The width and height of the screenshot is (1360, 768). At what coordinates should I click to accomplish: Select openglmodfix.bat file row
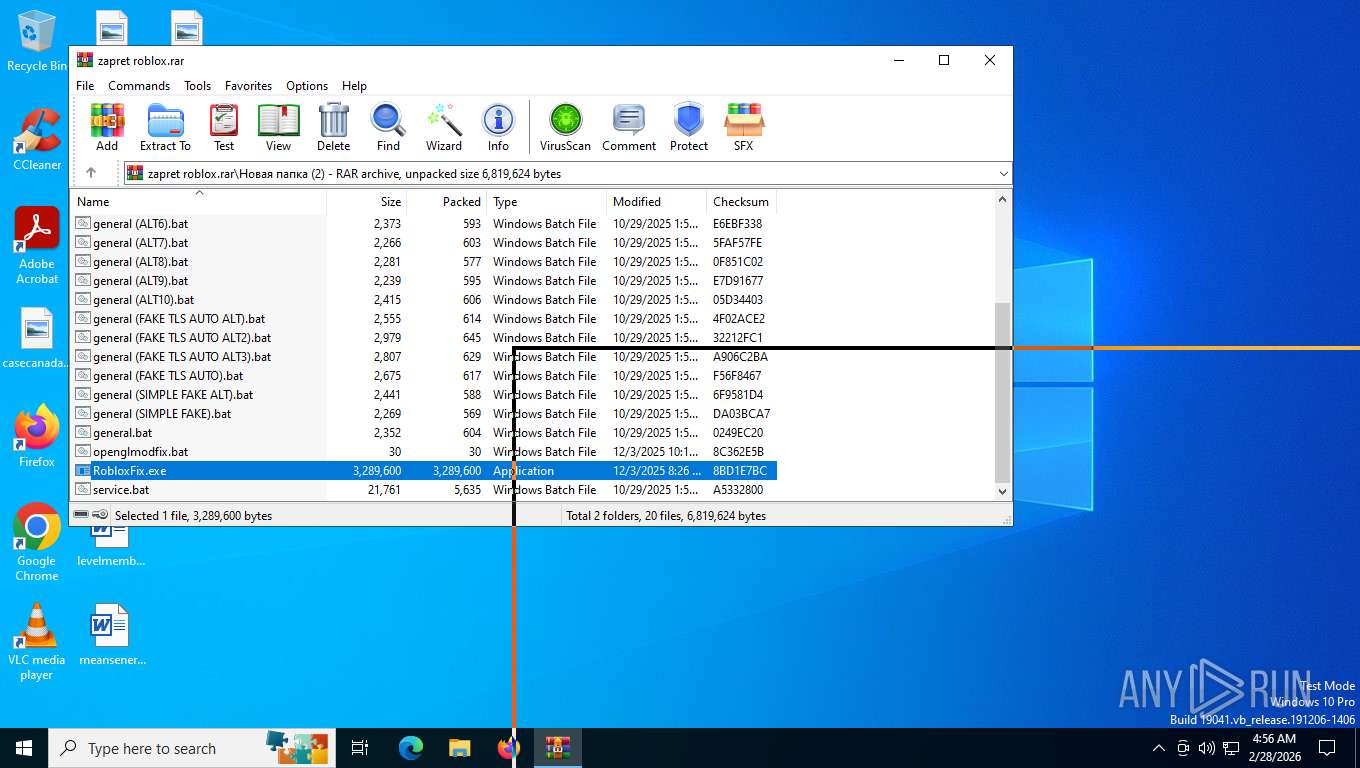[424, 451]
